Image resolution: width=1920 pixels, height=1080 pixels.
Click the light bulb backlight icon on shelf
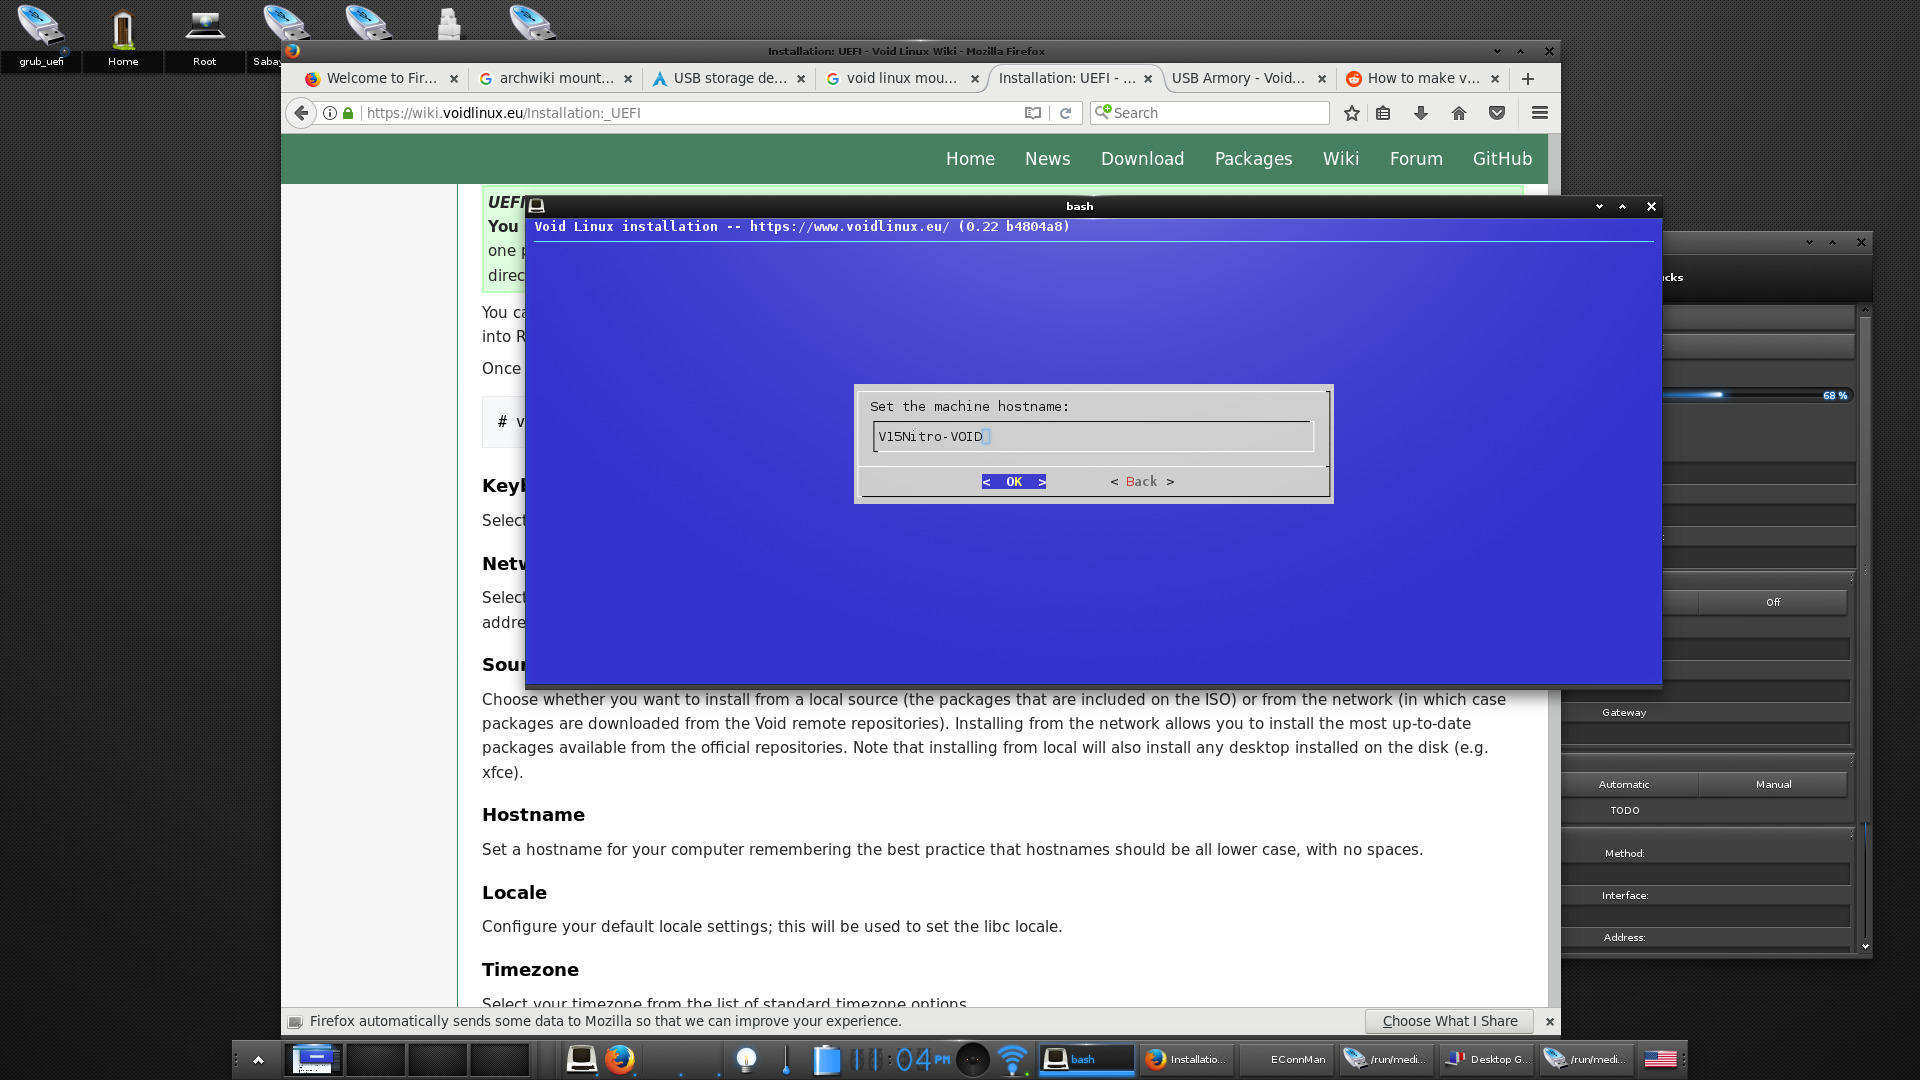(746, 1059)
